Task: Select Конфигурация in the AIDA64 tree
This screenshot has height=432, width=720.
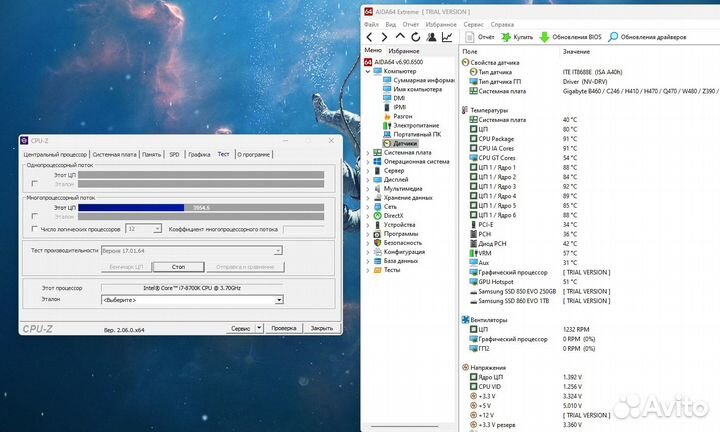Action: pyautogui.click(x=404, y=252)
